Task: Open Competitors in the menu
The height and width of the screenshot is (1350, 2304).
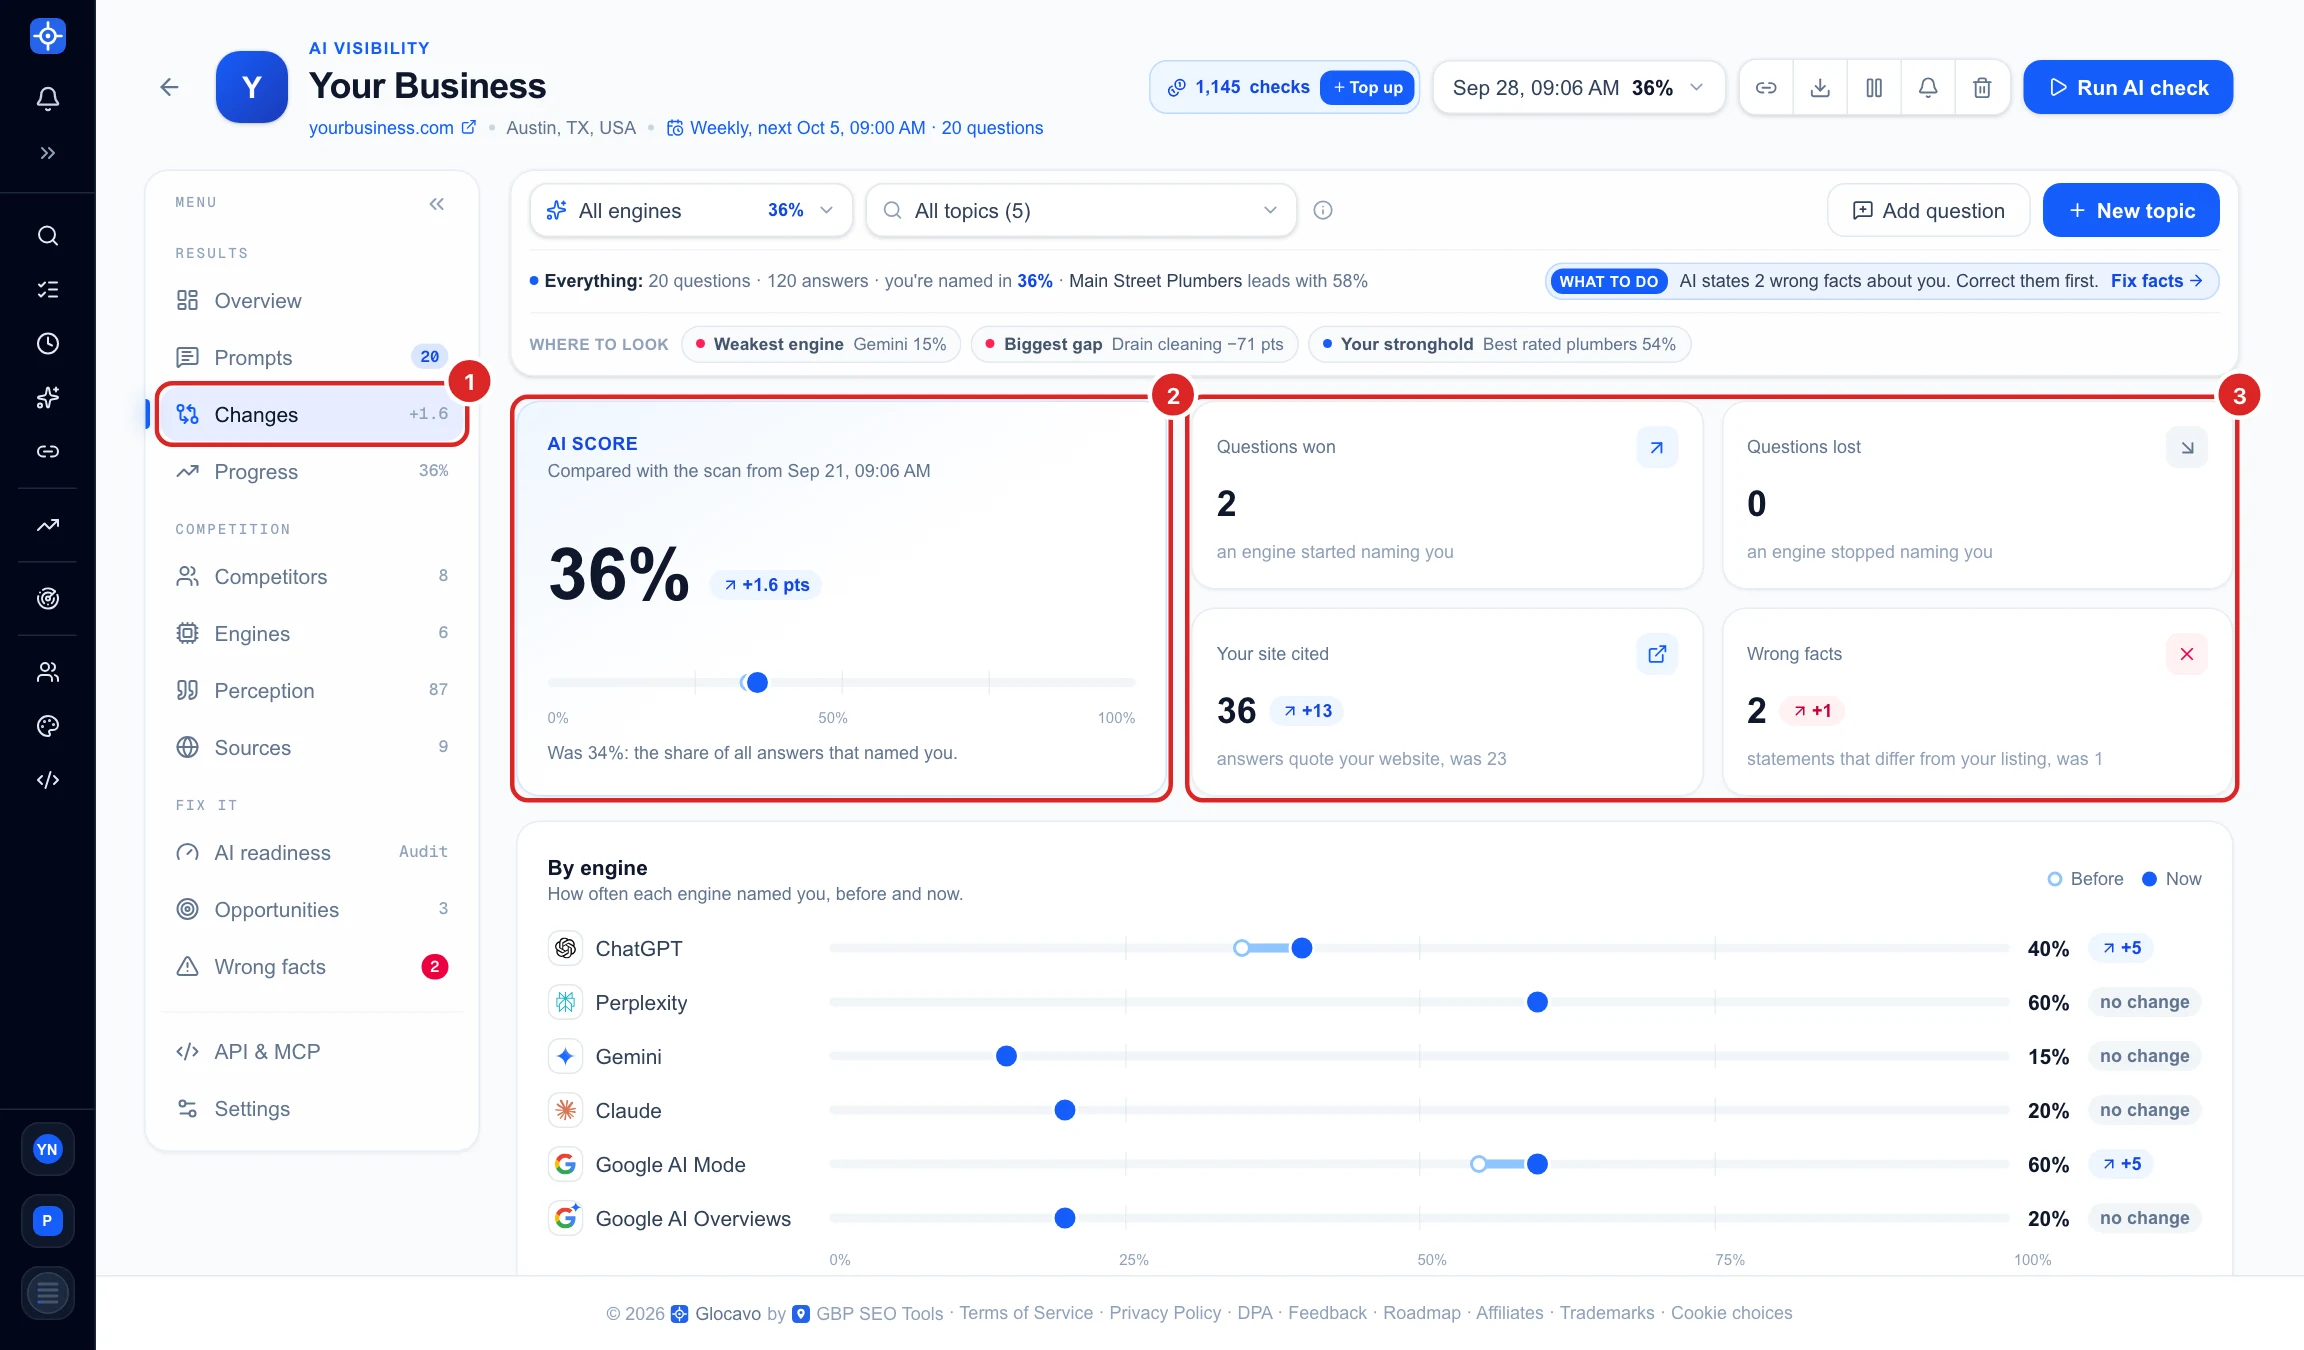Action: pyautogui.click(x=312, y=576)
